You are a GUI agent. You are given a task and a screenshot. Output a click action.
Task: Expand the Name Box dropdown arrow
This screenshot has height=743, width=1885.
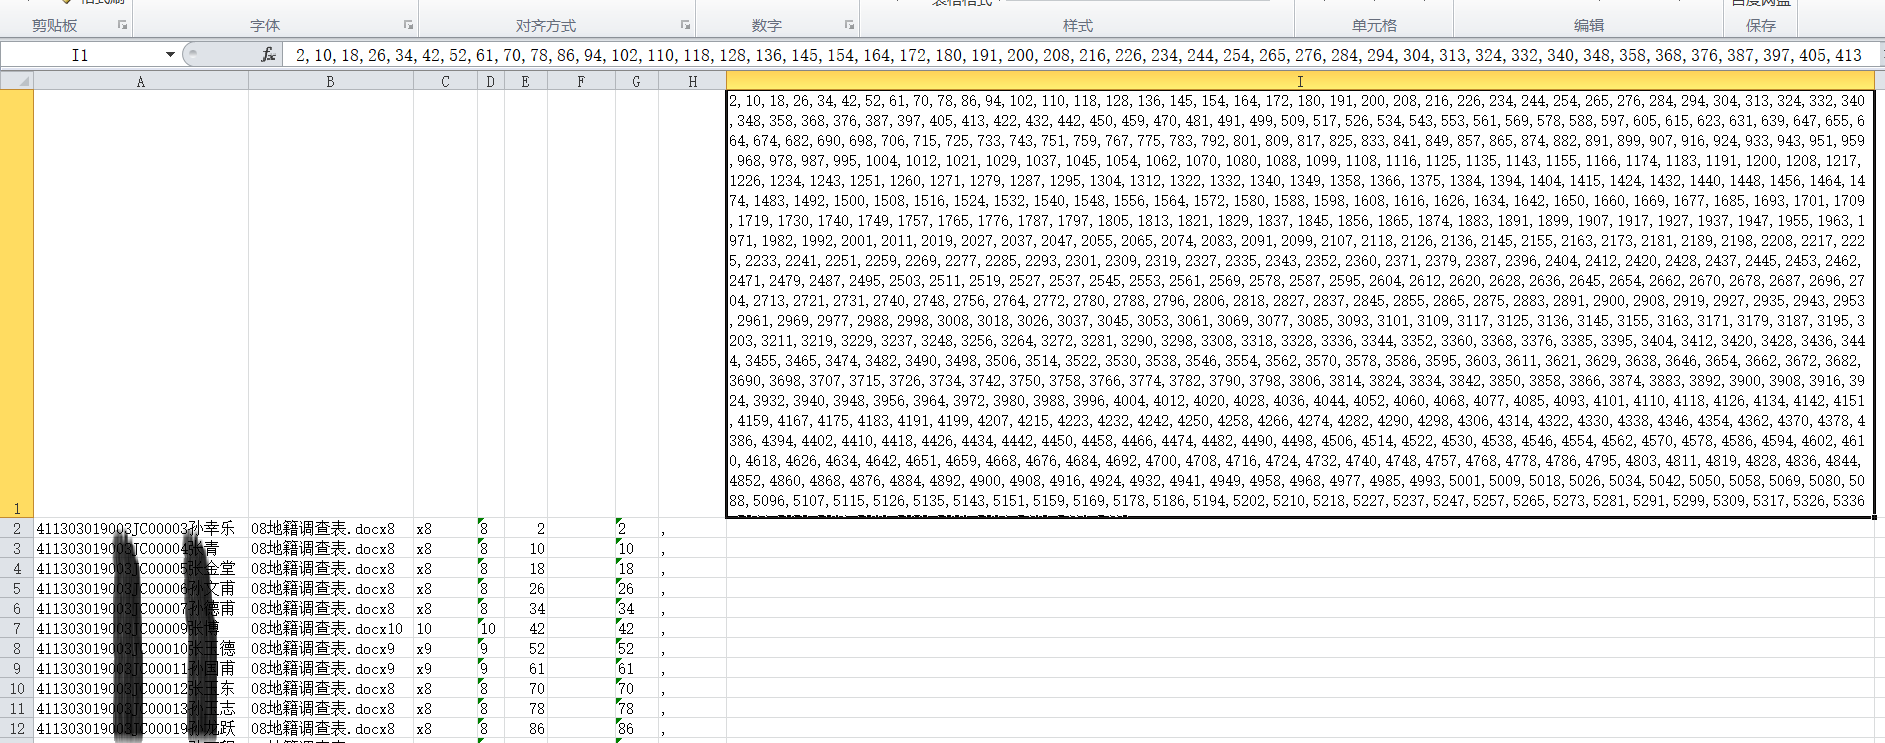pos(170,55)
